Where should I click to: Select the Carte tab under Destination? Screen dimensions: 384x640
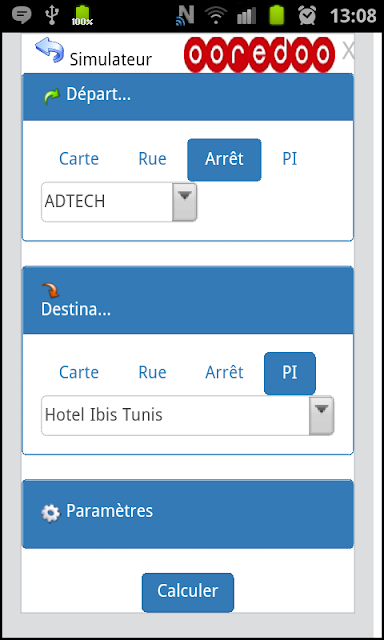pos(79,372)
